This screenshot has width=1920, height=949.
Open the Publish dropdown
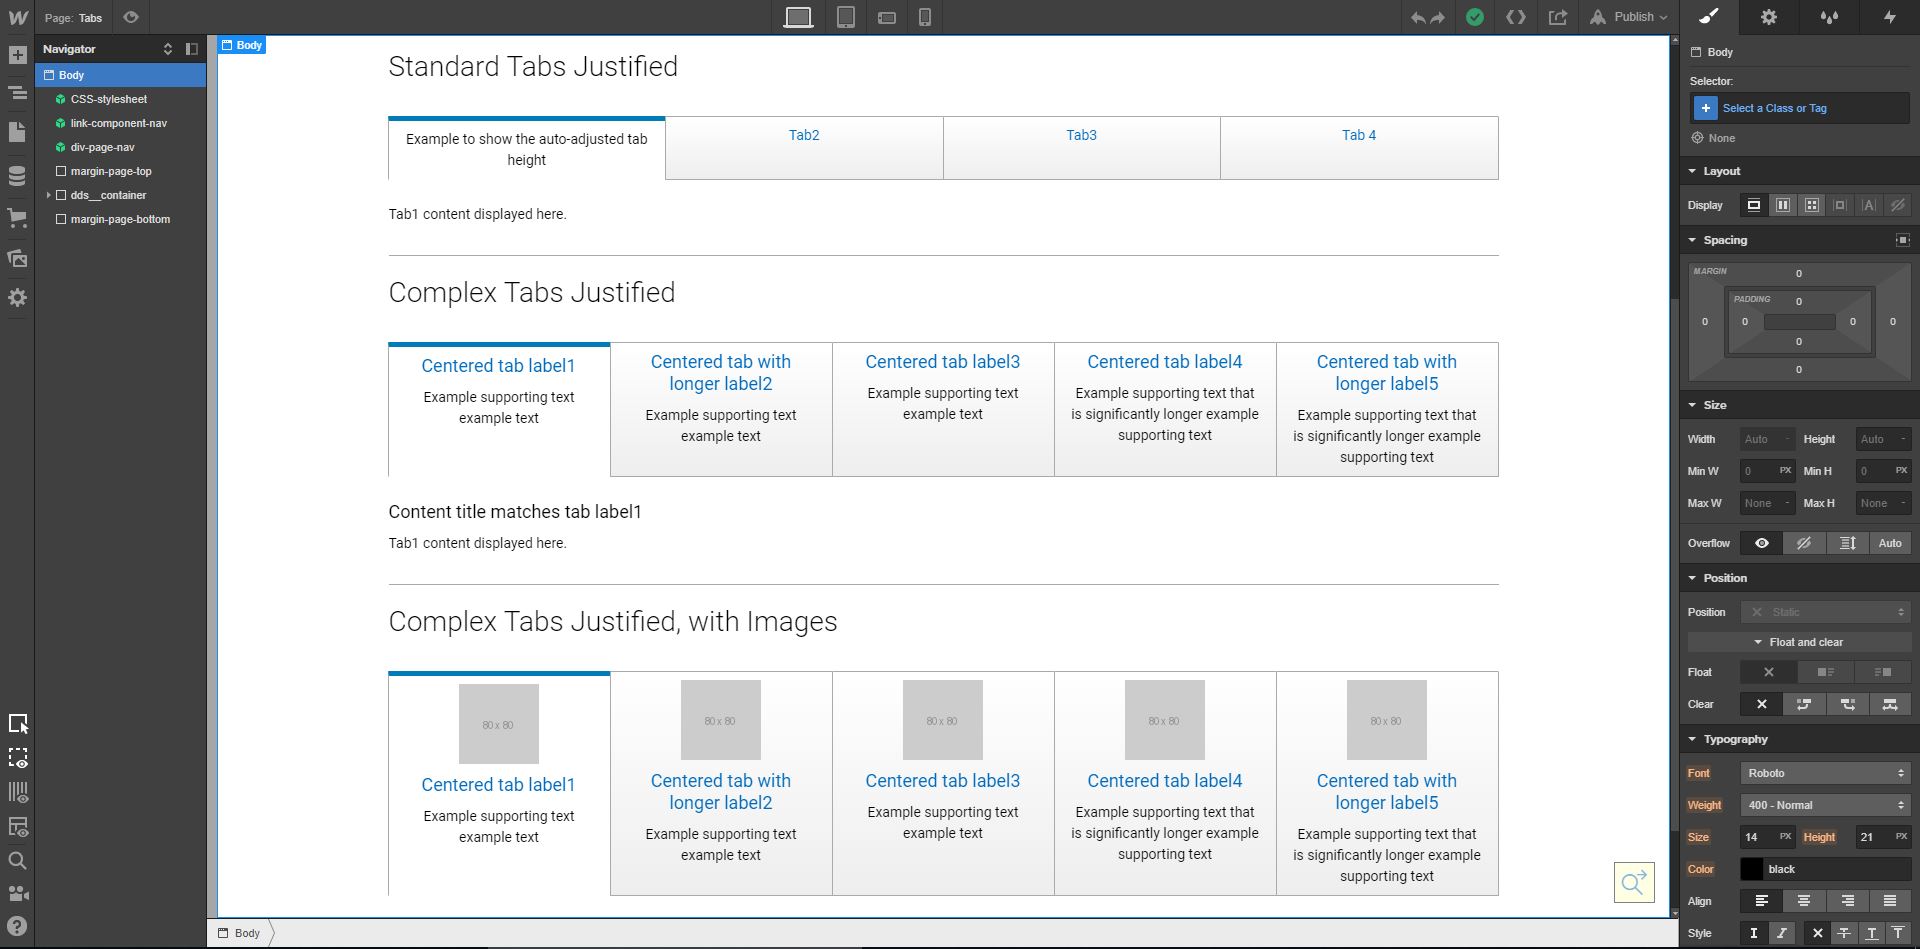pos(1628,17)
